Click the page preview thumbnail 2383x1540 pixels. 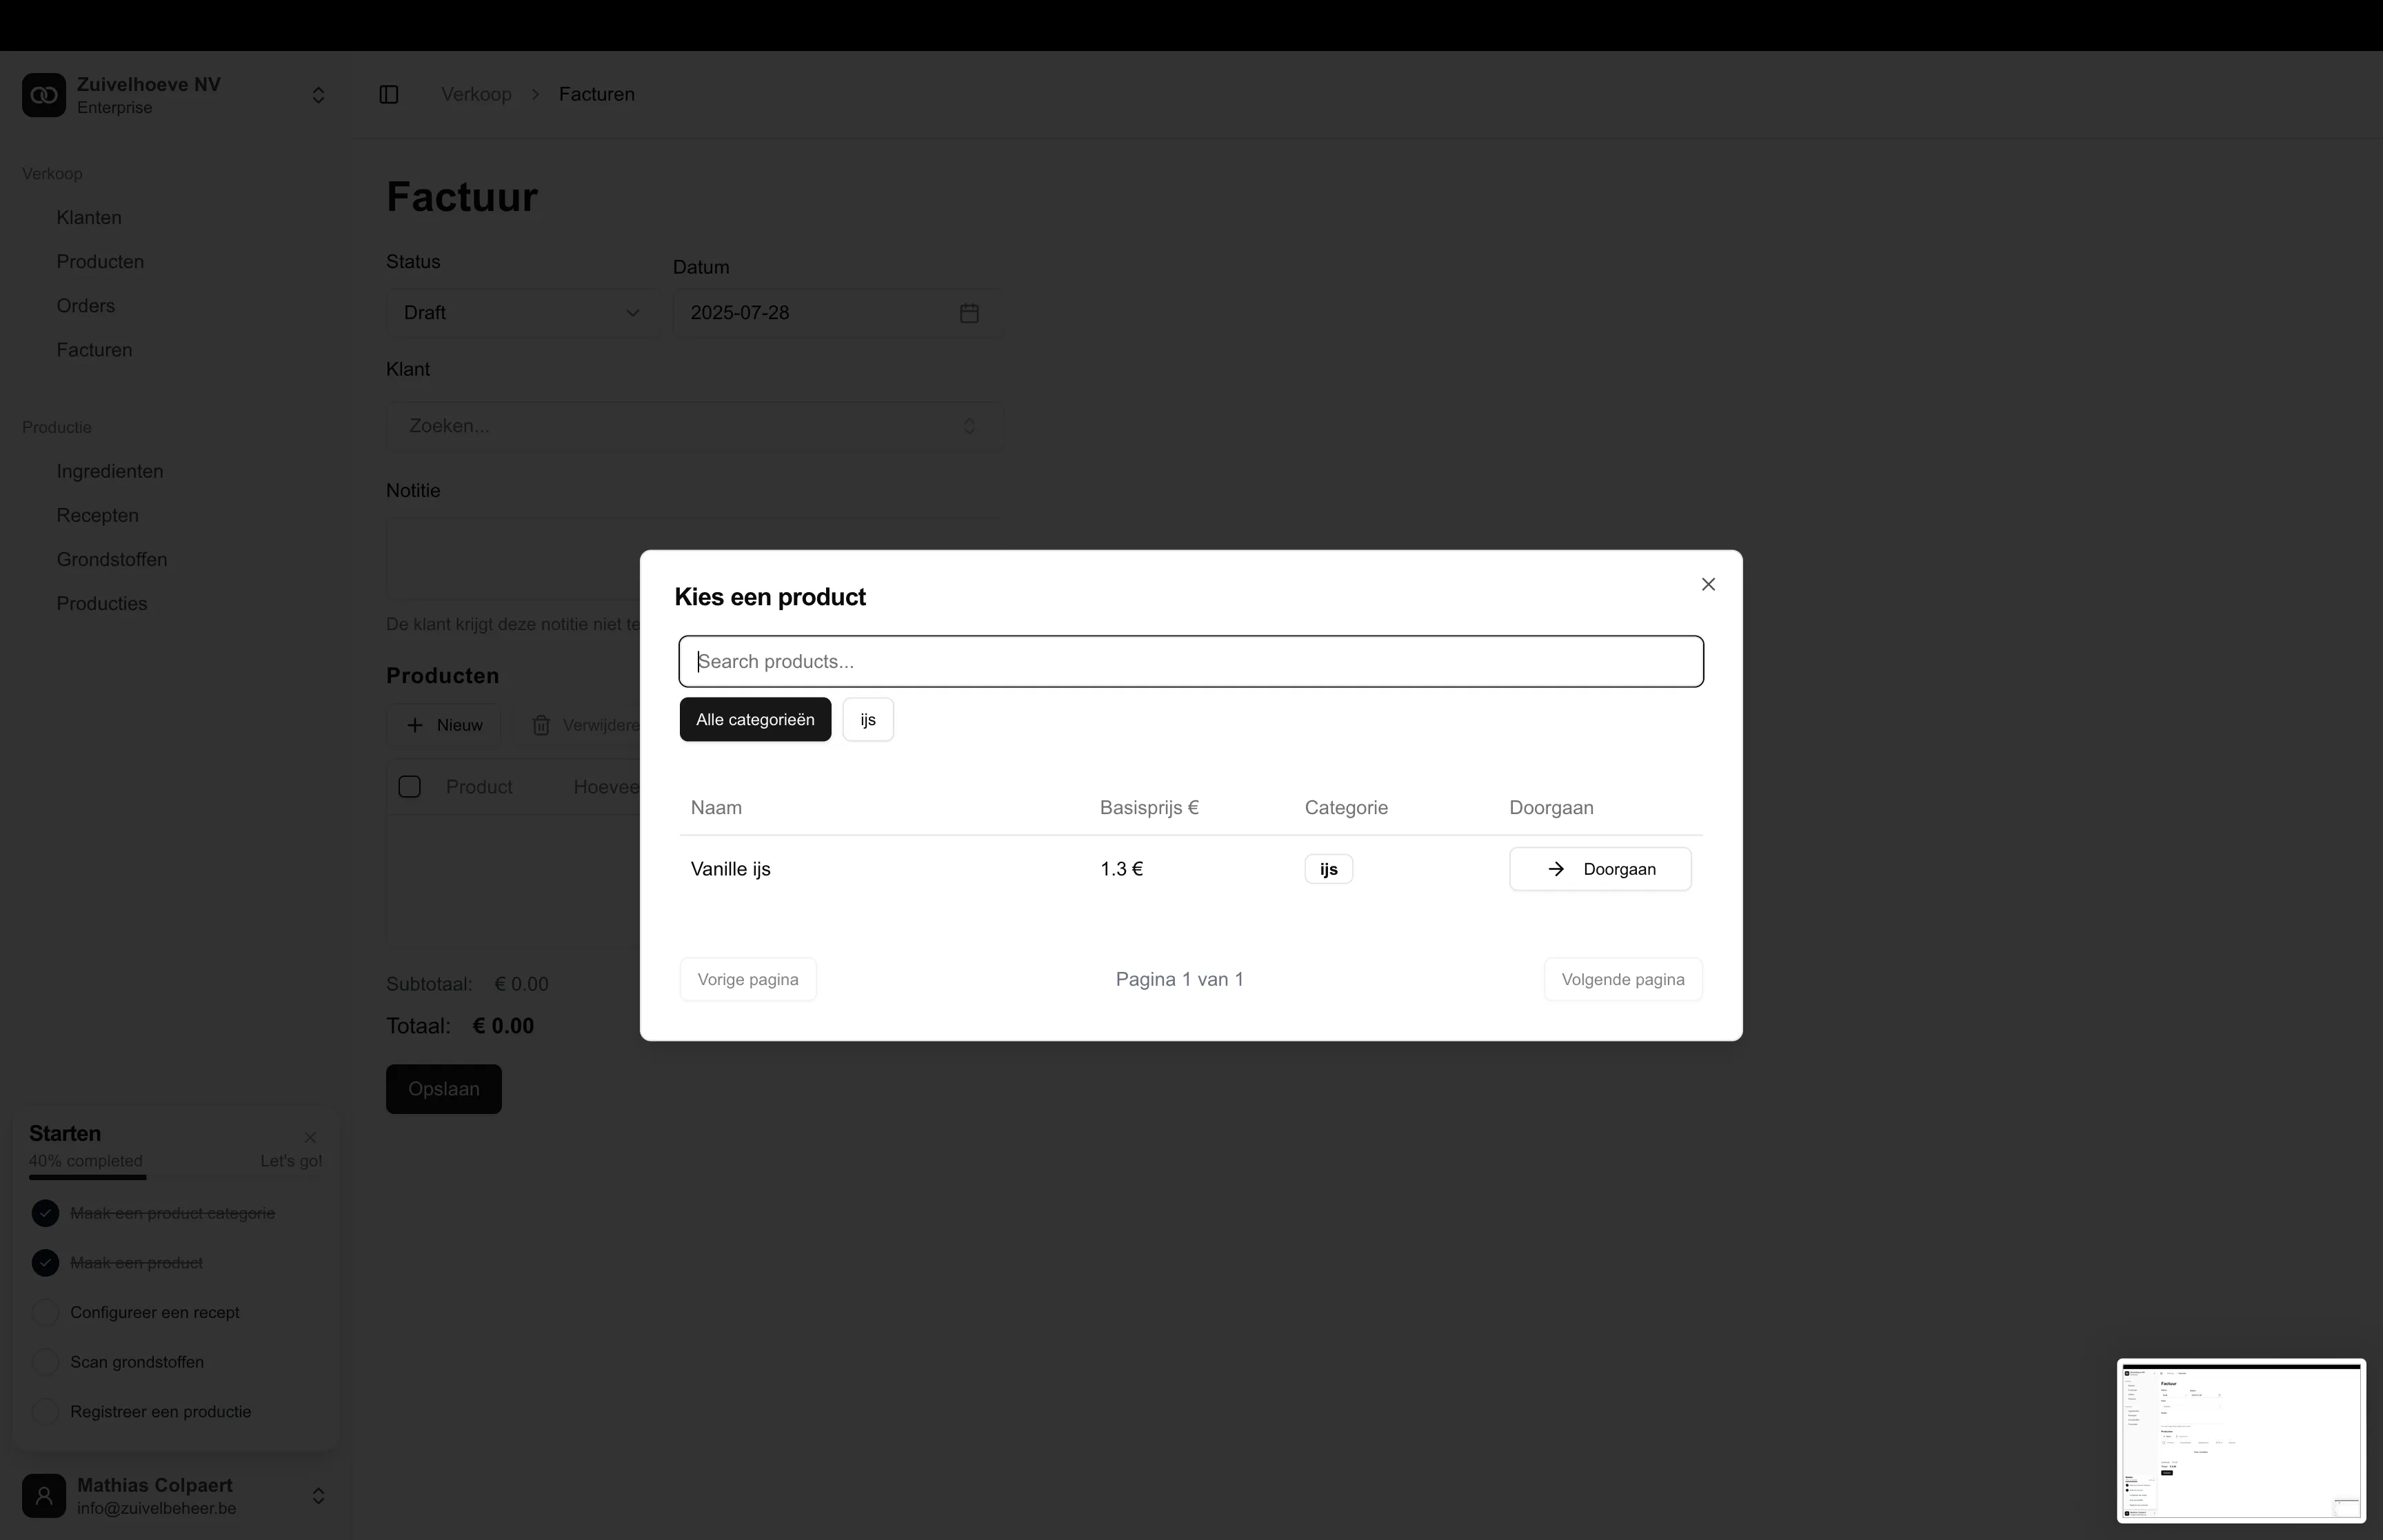point(2241,1441)
